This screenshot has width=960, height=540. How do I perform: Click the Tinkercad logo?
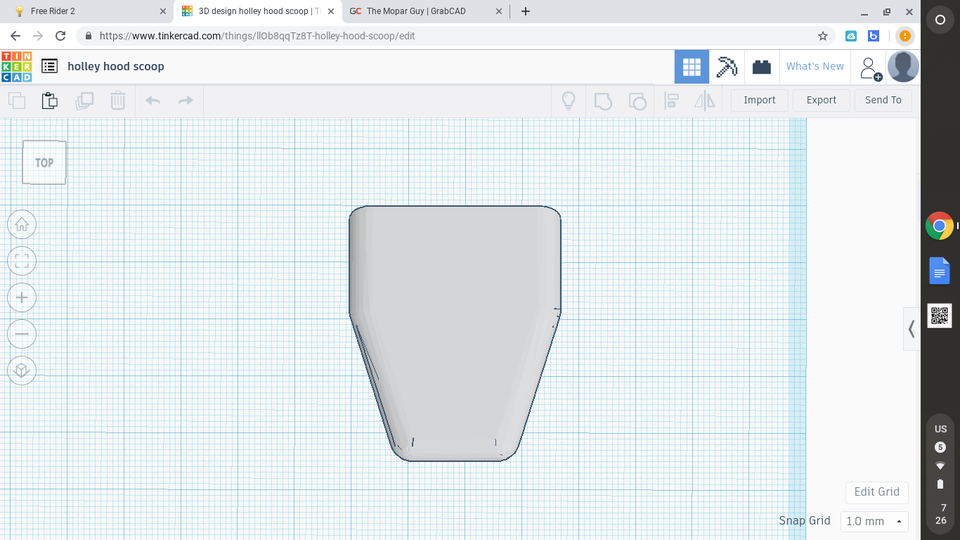pos(17,67)
